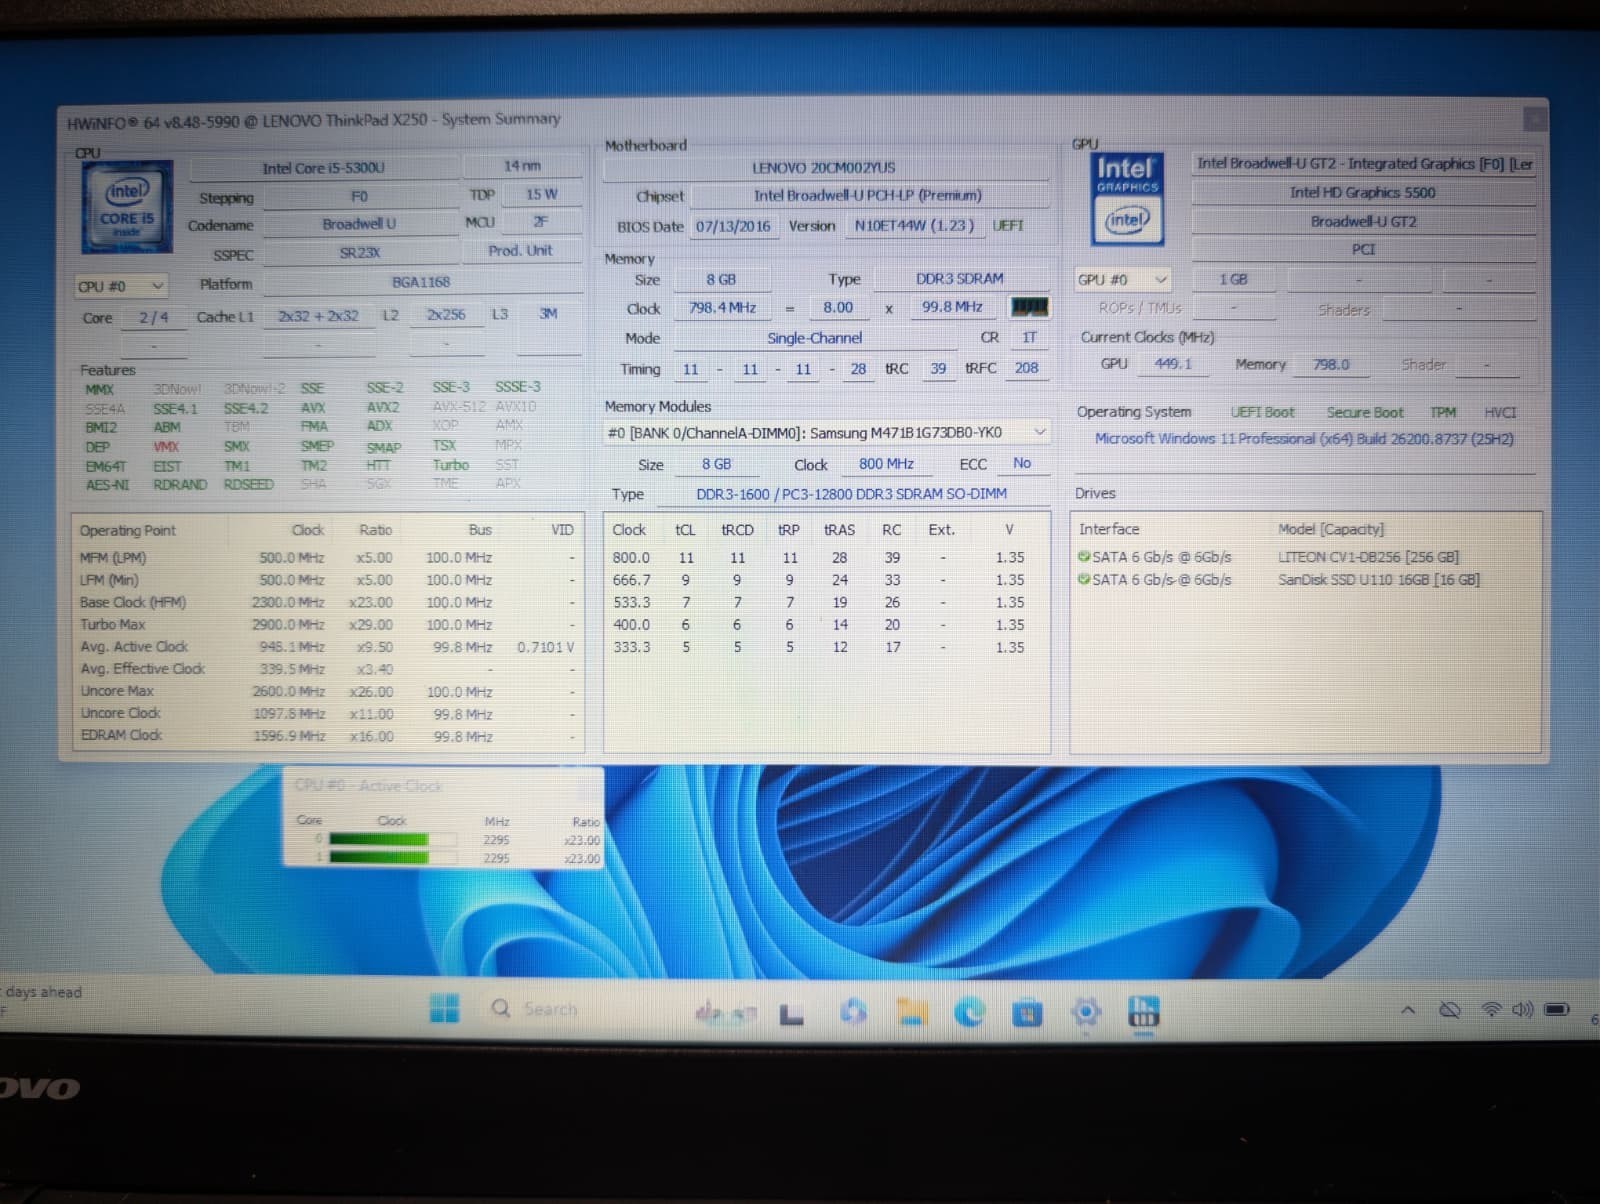
Task: Open File Explorer from the taskbar
Action: tap(911, 1012)
